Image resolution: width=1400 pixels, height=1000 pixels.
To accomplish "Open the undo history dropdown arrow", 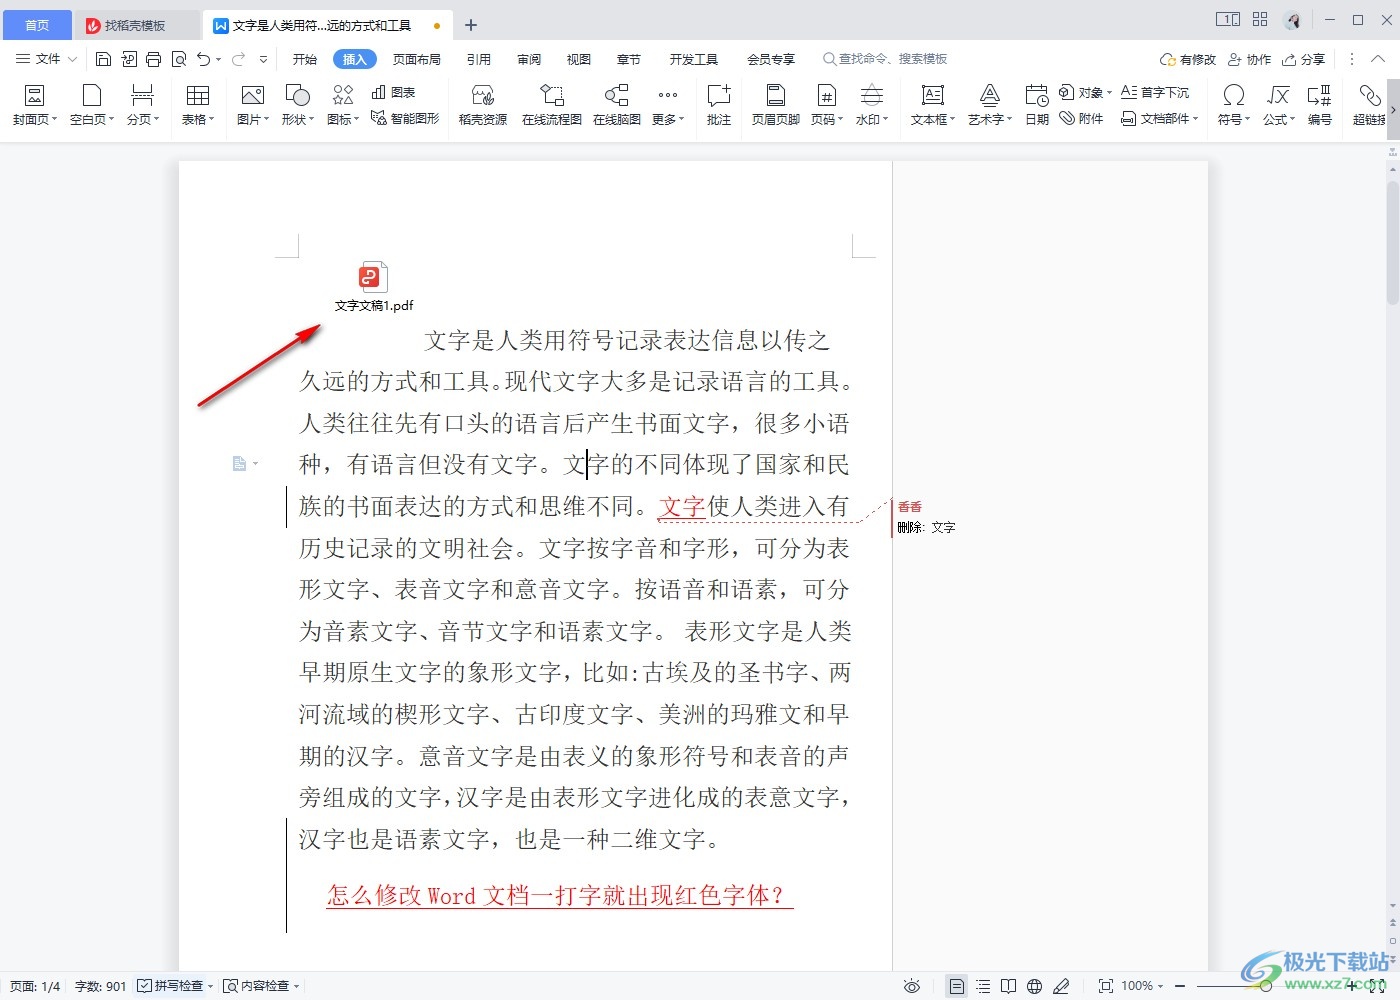I will tap(219, 59).
